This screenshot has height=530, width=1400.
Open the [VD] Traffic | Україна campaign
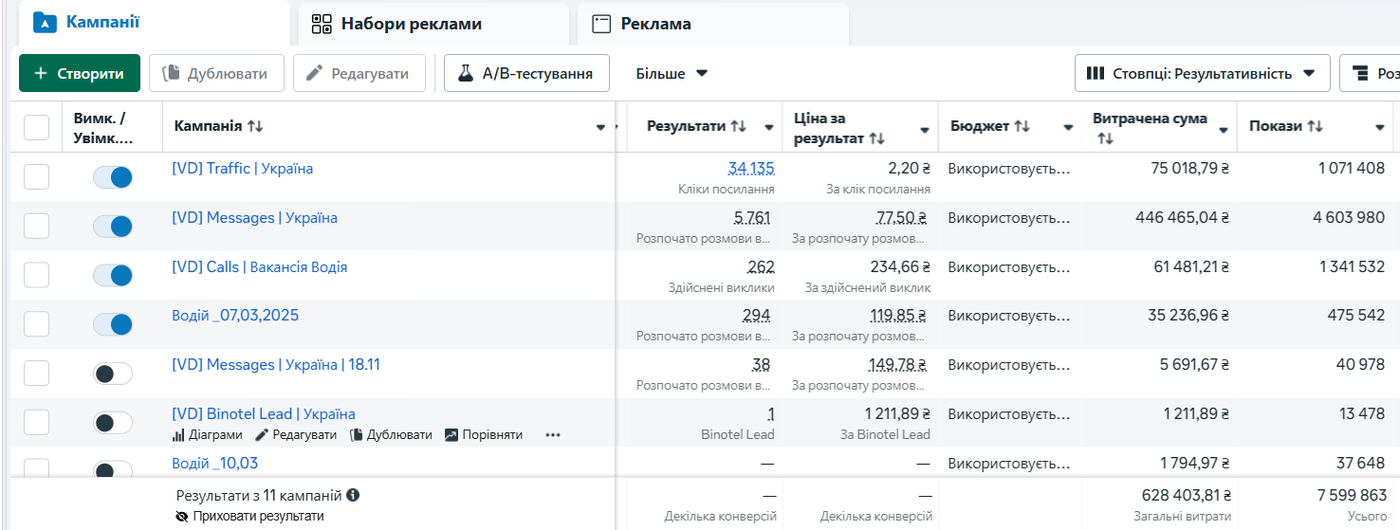242,168
